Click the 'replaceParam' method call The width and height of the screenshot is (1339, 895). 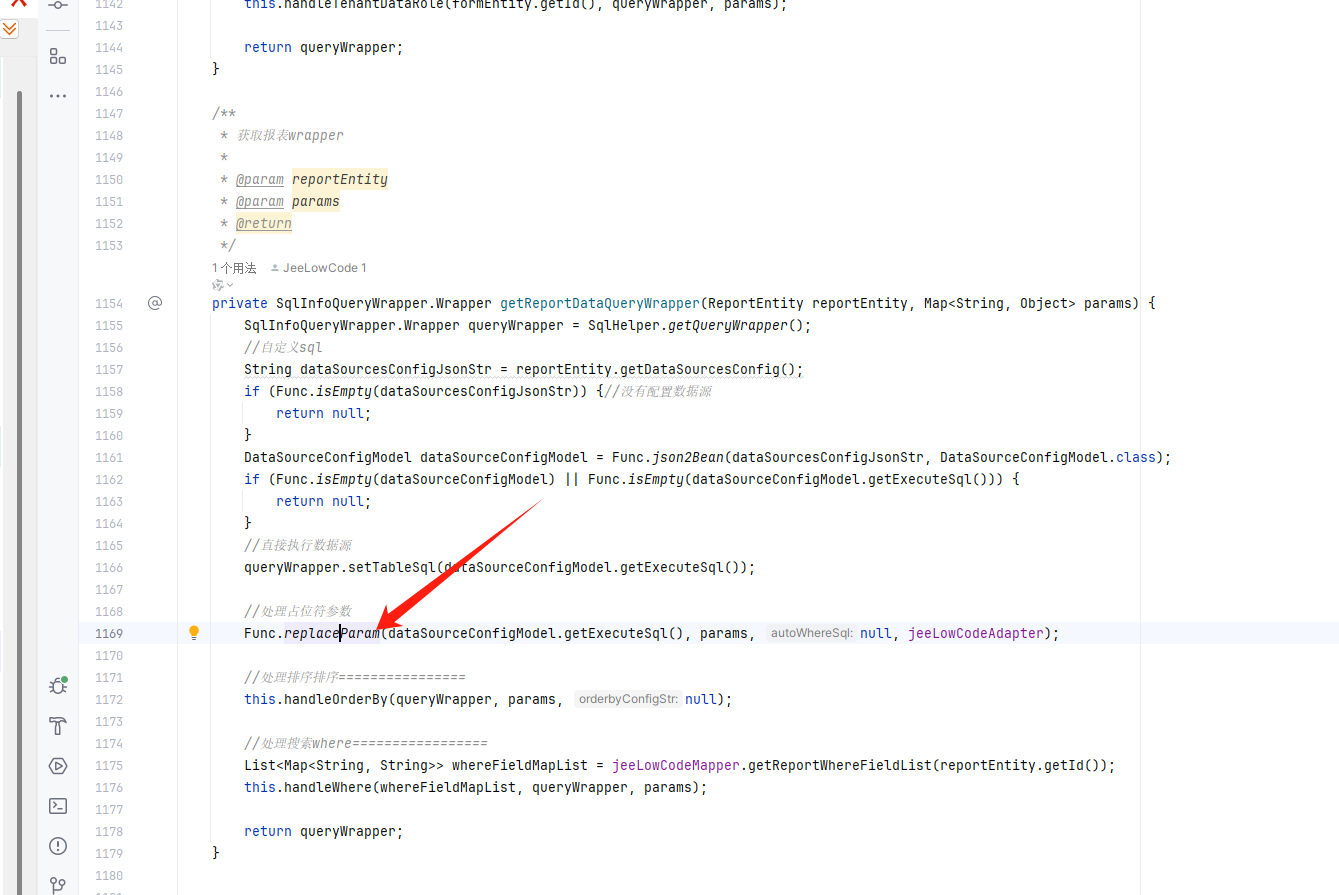[x=332, y=633]
